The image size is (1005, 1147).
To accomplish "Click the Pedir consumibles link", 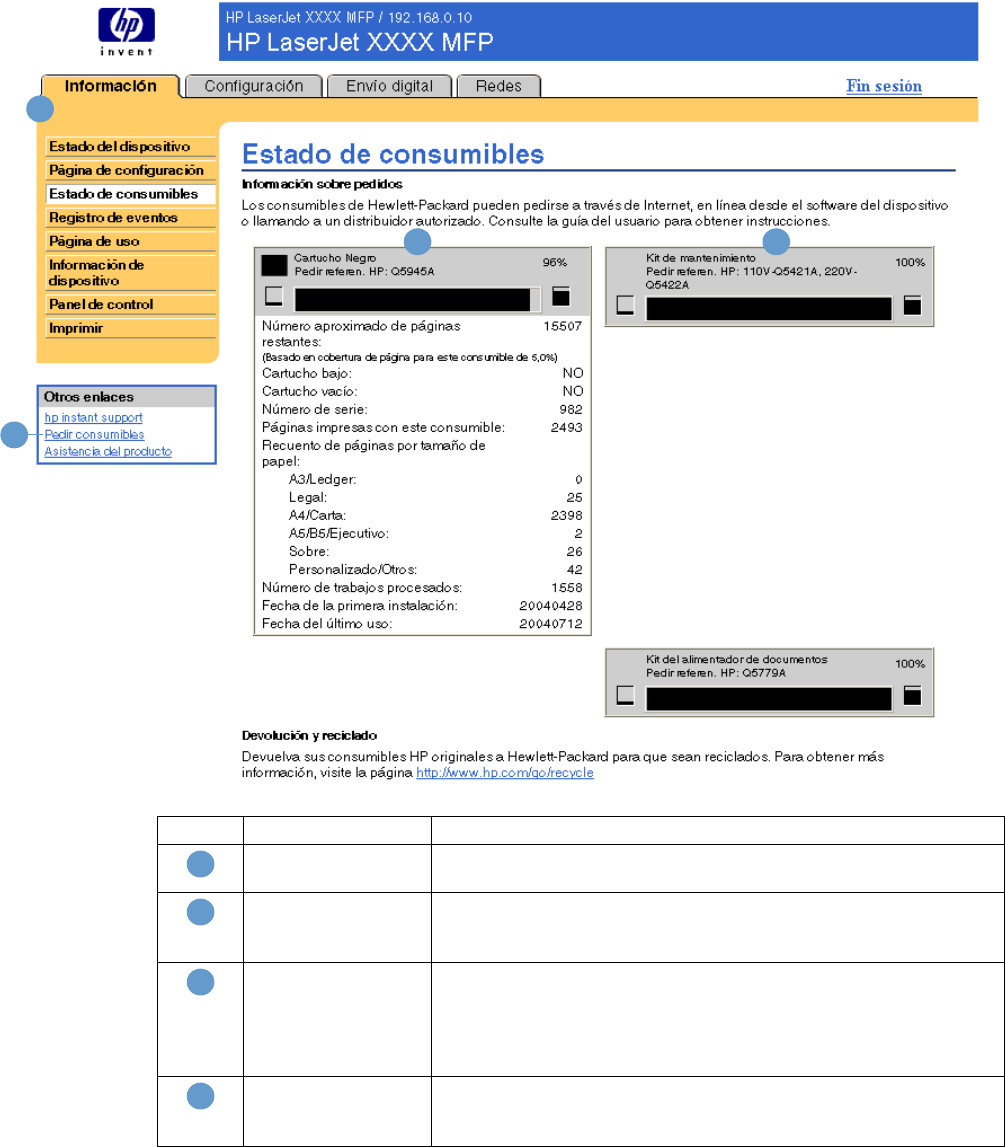I will [94, 435].
